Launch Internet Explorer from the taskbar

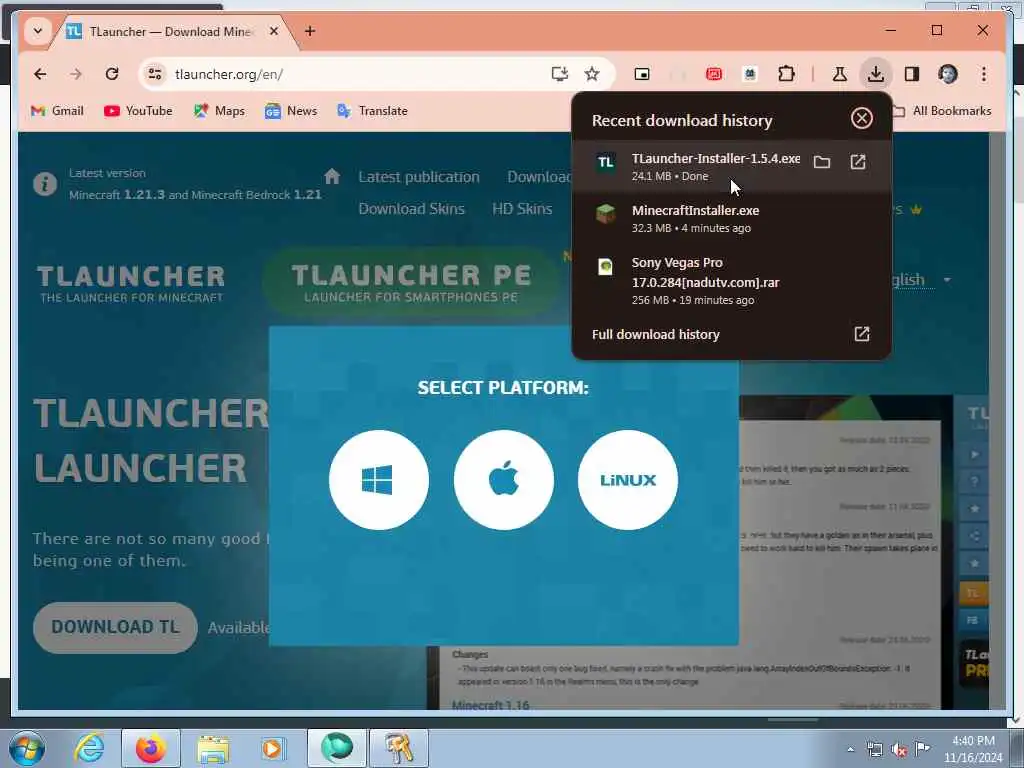[89, 748]
